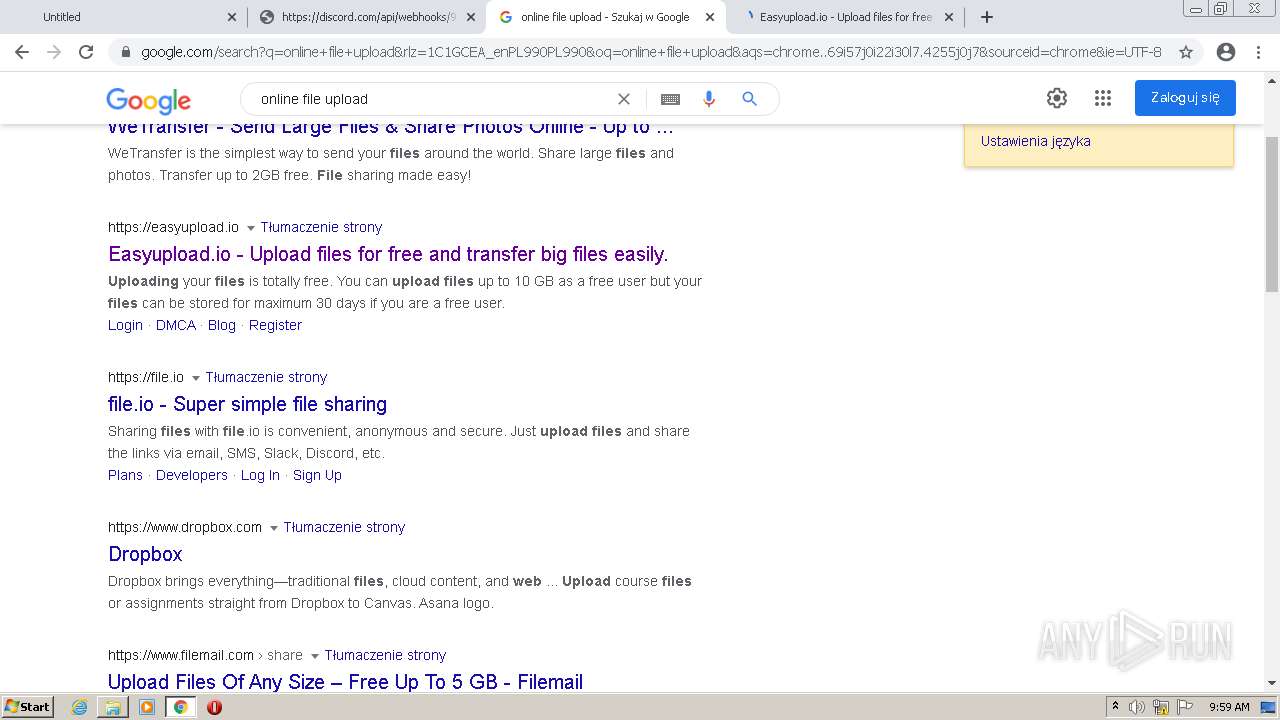
Task: Clear the search box with the X icon
Action: tap(624, 99)
